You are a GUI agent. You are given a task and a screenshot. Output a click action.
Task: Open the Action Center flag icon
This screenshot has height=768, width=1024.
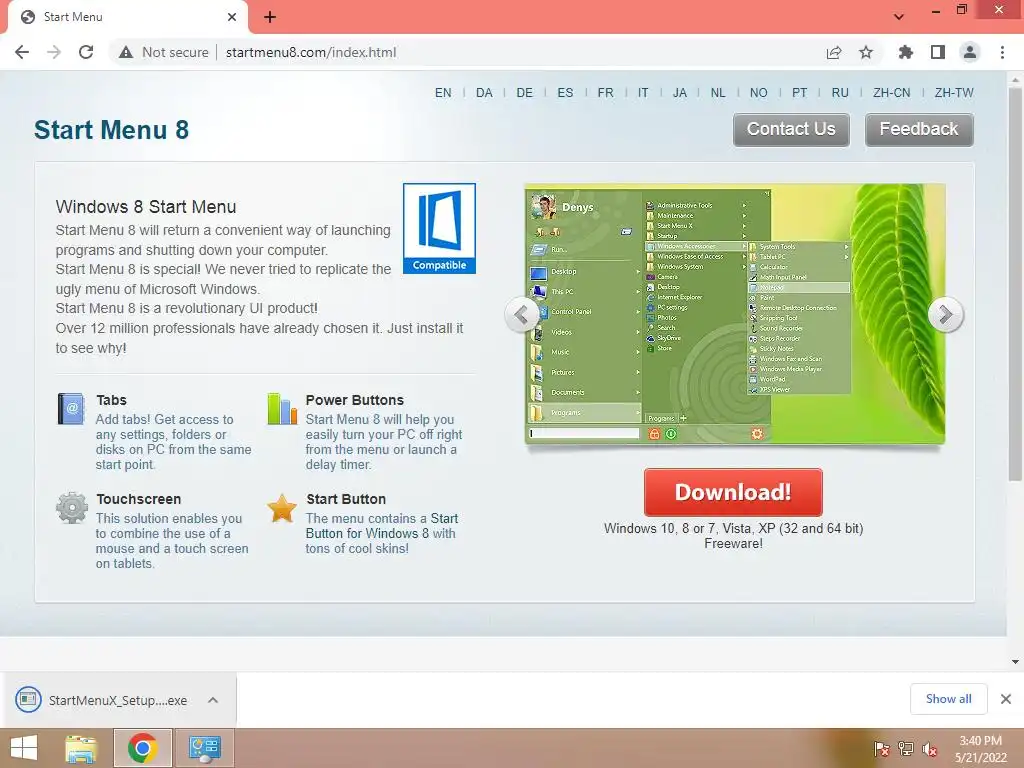(881, 749)
